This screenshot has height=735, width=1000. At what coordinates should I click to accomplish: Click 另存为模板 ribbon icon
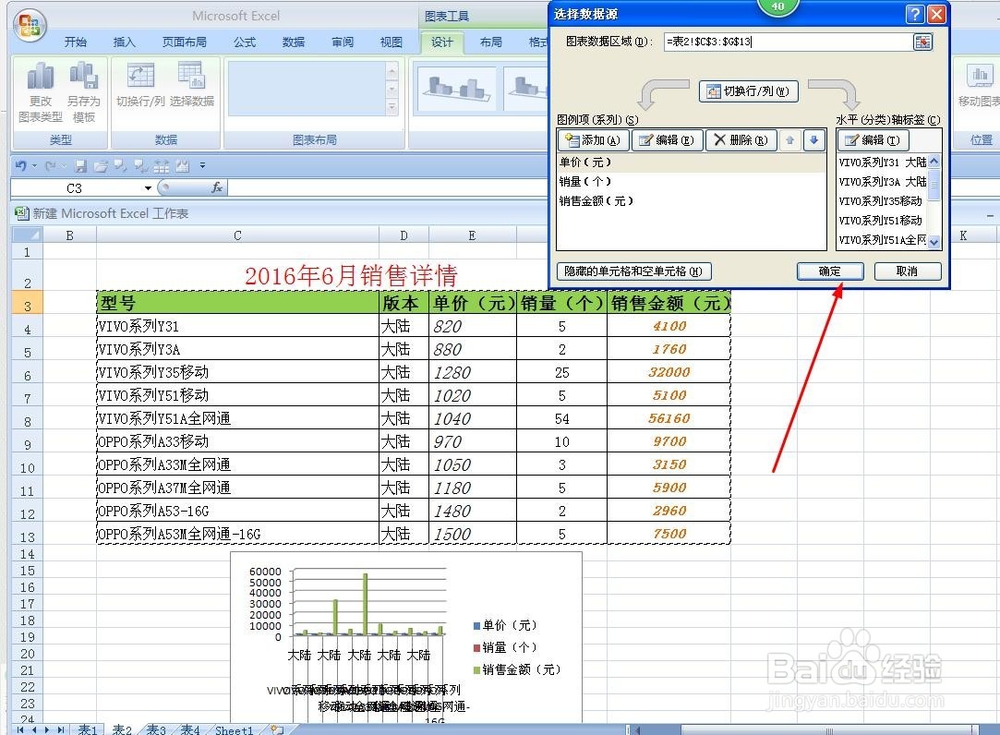tap(84, 93)
